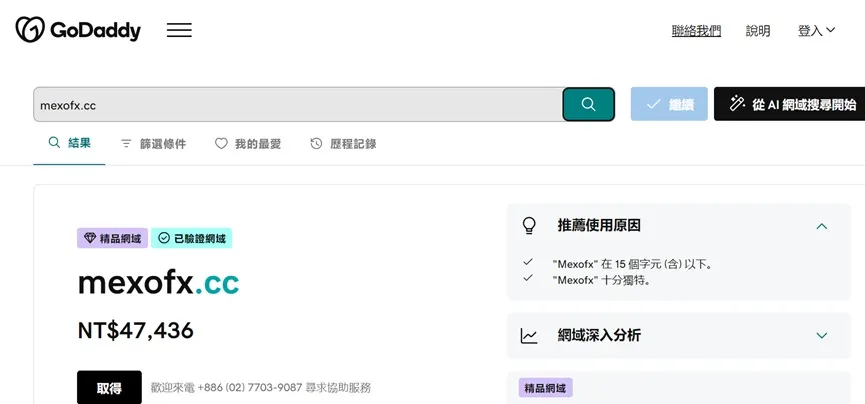Click the 取得 get domain button

click(x=109, y=388)
